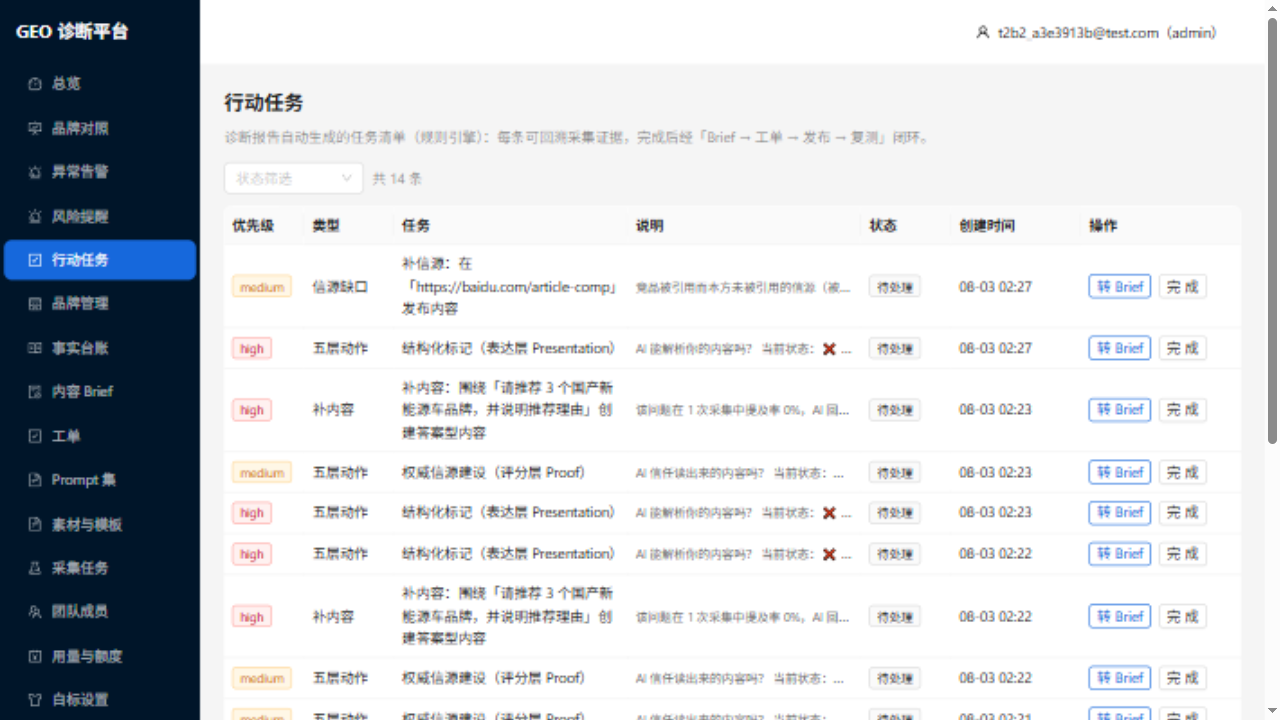The image size is (1280, 720).
Task: Click the 品牌管理 sidebar icon
Action: coord(35,304)
